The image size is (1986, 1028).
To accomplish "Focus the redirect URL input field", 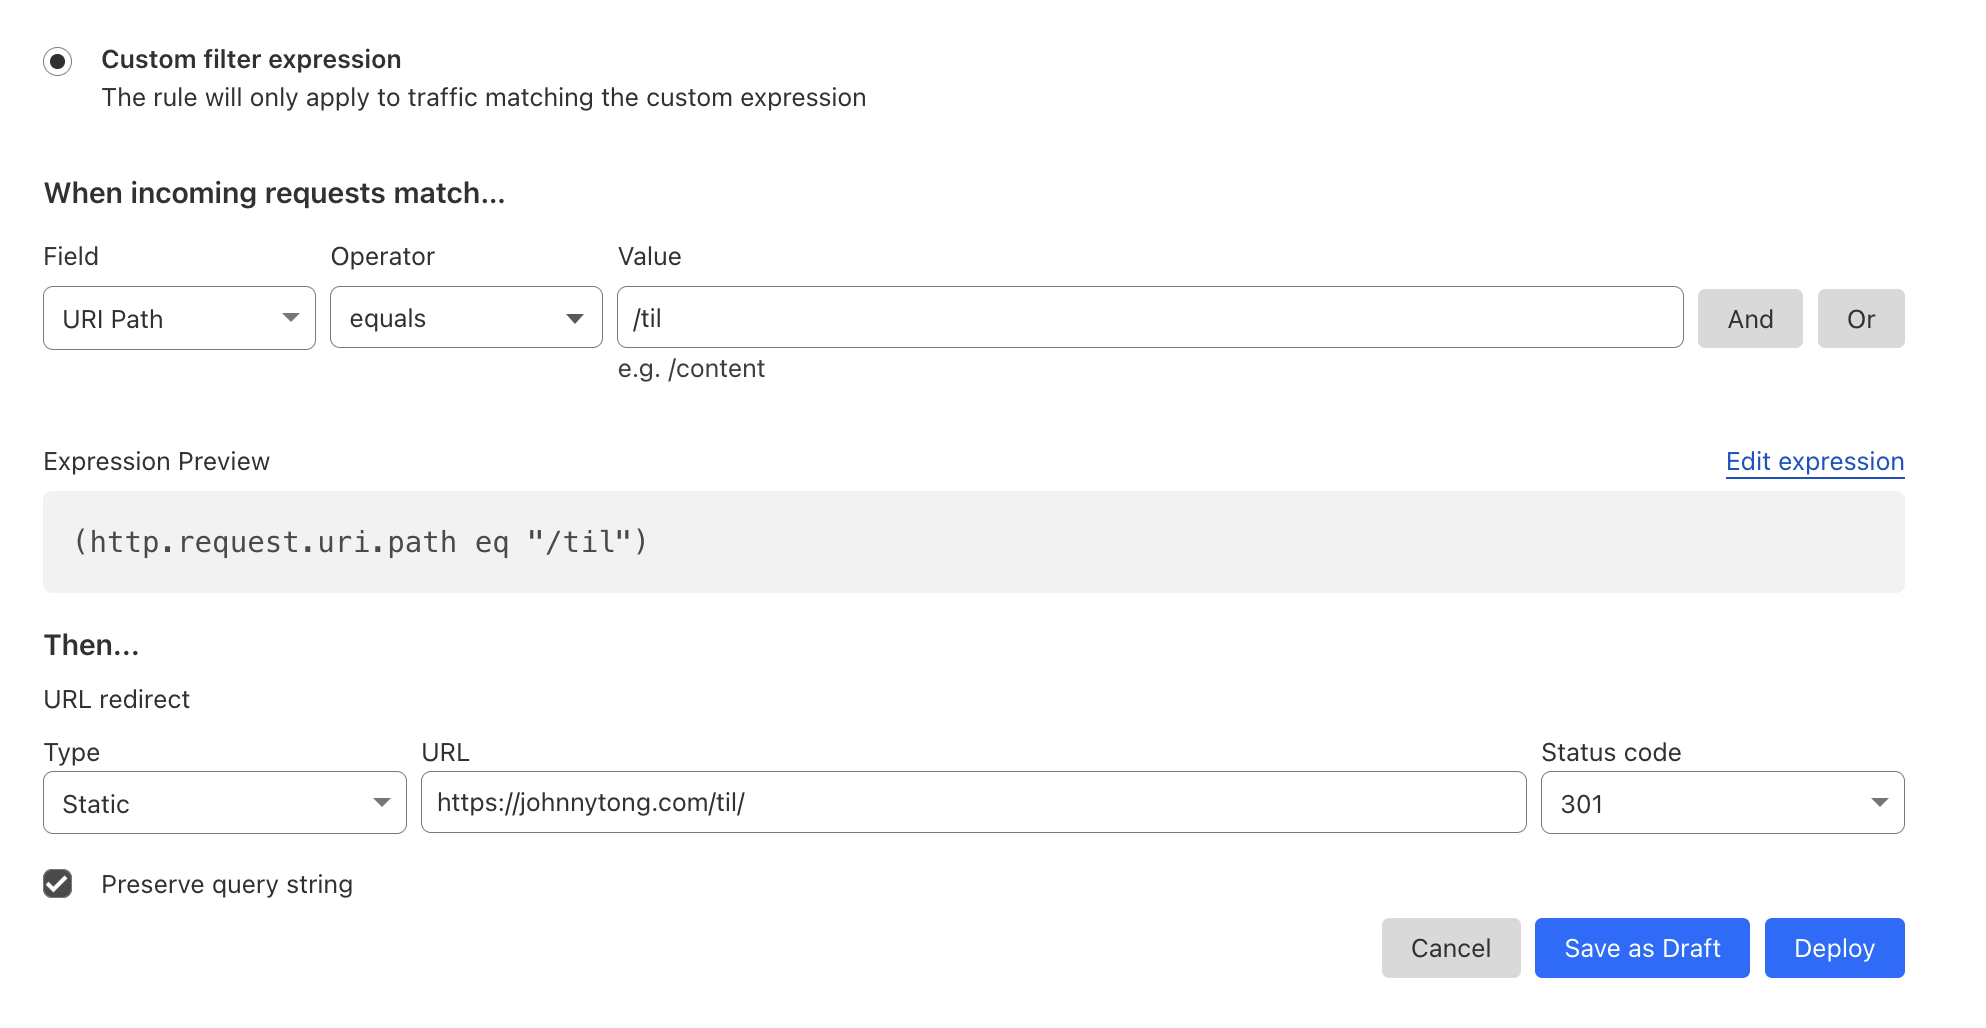I will tap(973, 802).
